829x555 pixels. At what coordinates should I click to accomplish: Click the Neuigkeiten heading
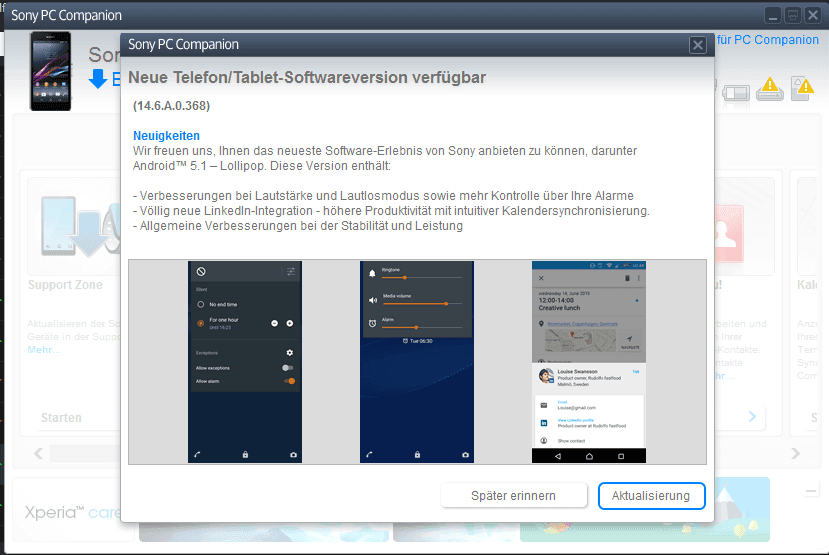click(x=167, y=136)
